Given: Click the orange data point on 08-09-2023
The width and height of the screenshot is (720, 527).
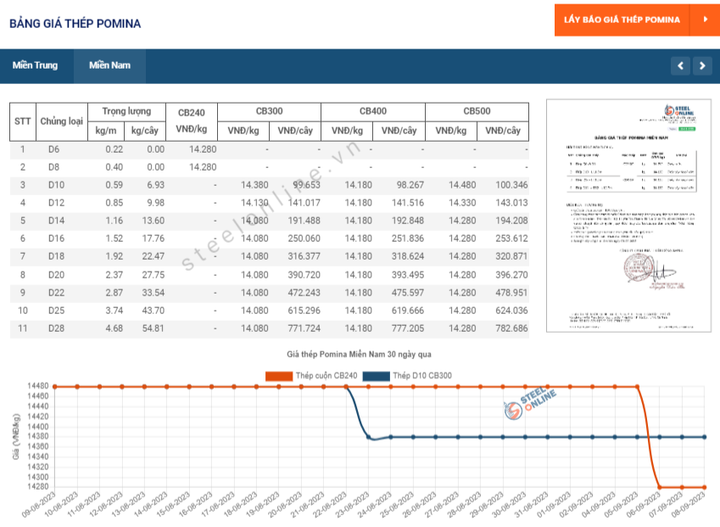Looking at the screenshot, I should 704,488.
